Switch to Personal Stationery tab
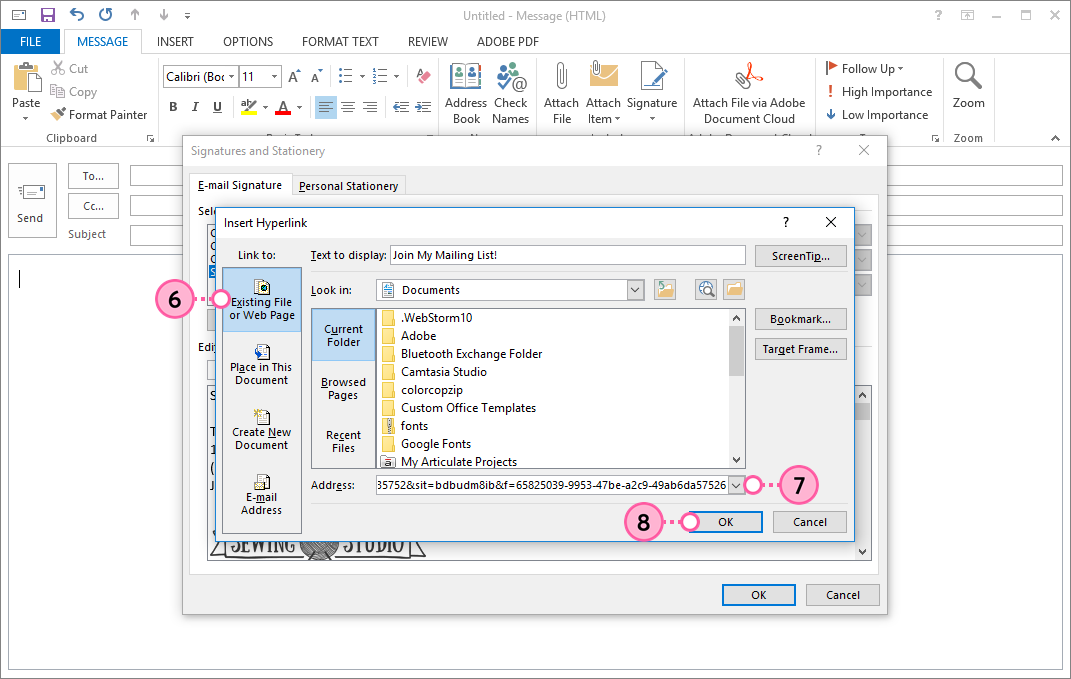Image resolution: width=1071 pixels, height=679 pixels. [348, 186]
